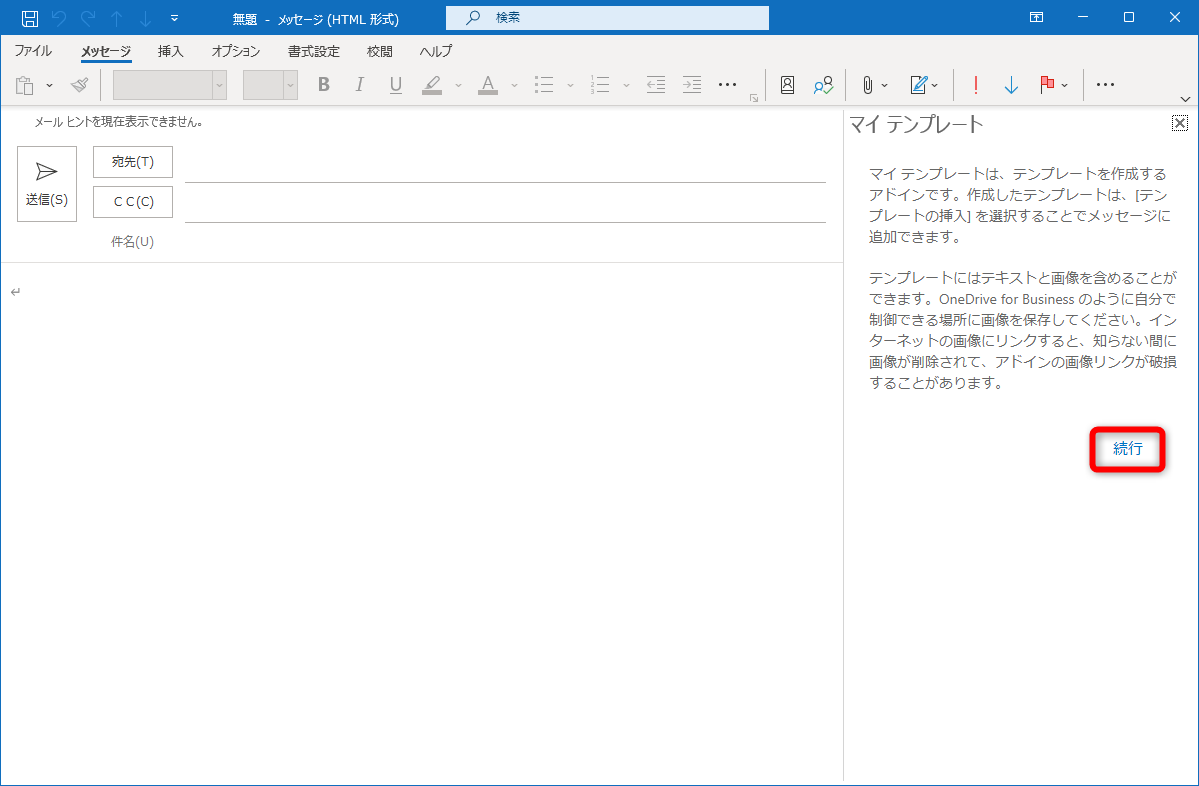The width and height of the screenshot is (1199, 786).
Task: Select the text highlight color swatch
Action: [431, 84]
